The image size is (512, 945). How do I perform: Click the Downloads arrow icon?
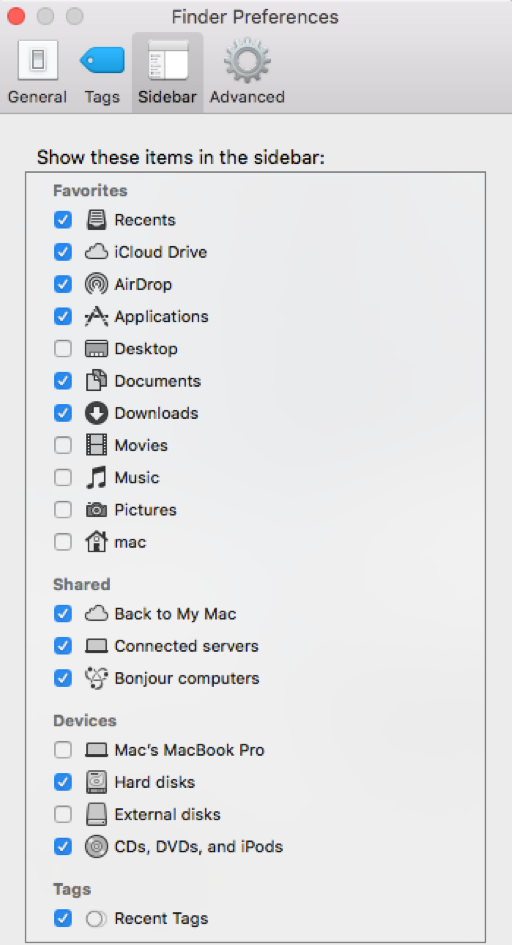click(96, 413)
